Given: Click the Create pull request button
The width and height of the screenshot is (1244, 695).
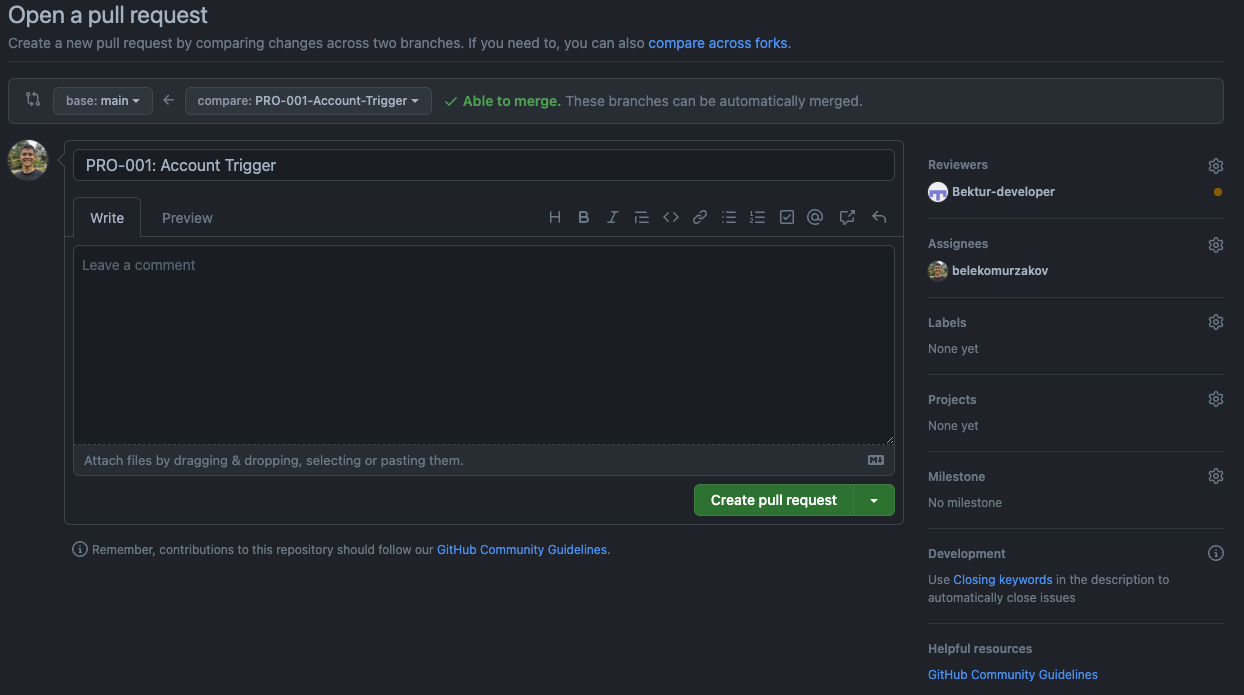Looking at the screenshot, I should click(774, 500).
